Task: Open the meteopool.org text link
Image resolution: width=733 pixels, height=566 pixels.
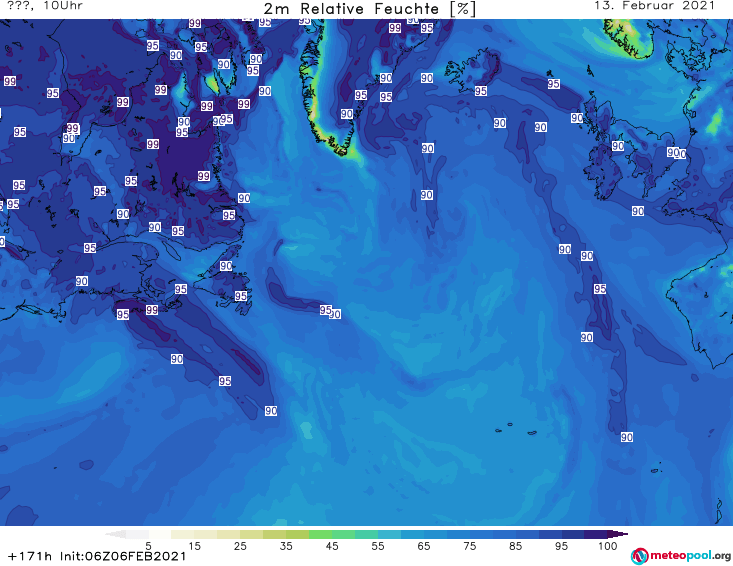Action: coord(690,556)
